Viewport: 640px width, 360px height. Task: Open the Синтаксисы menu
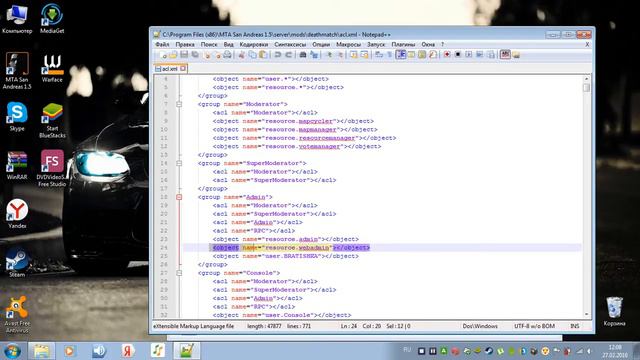290,44
